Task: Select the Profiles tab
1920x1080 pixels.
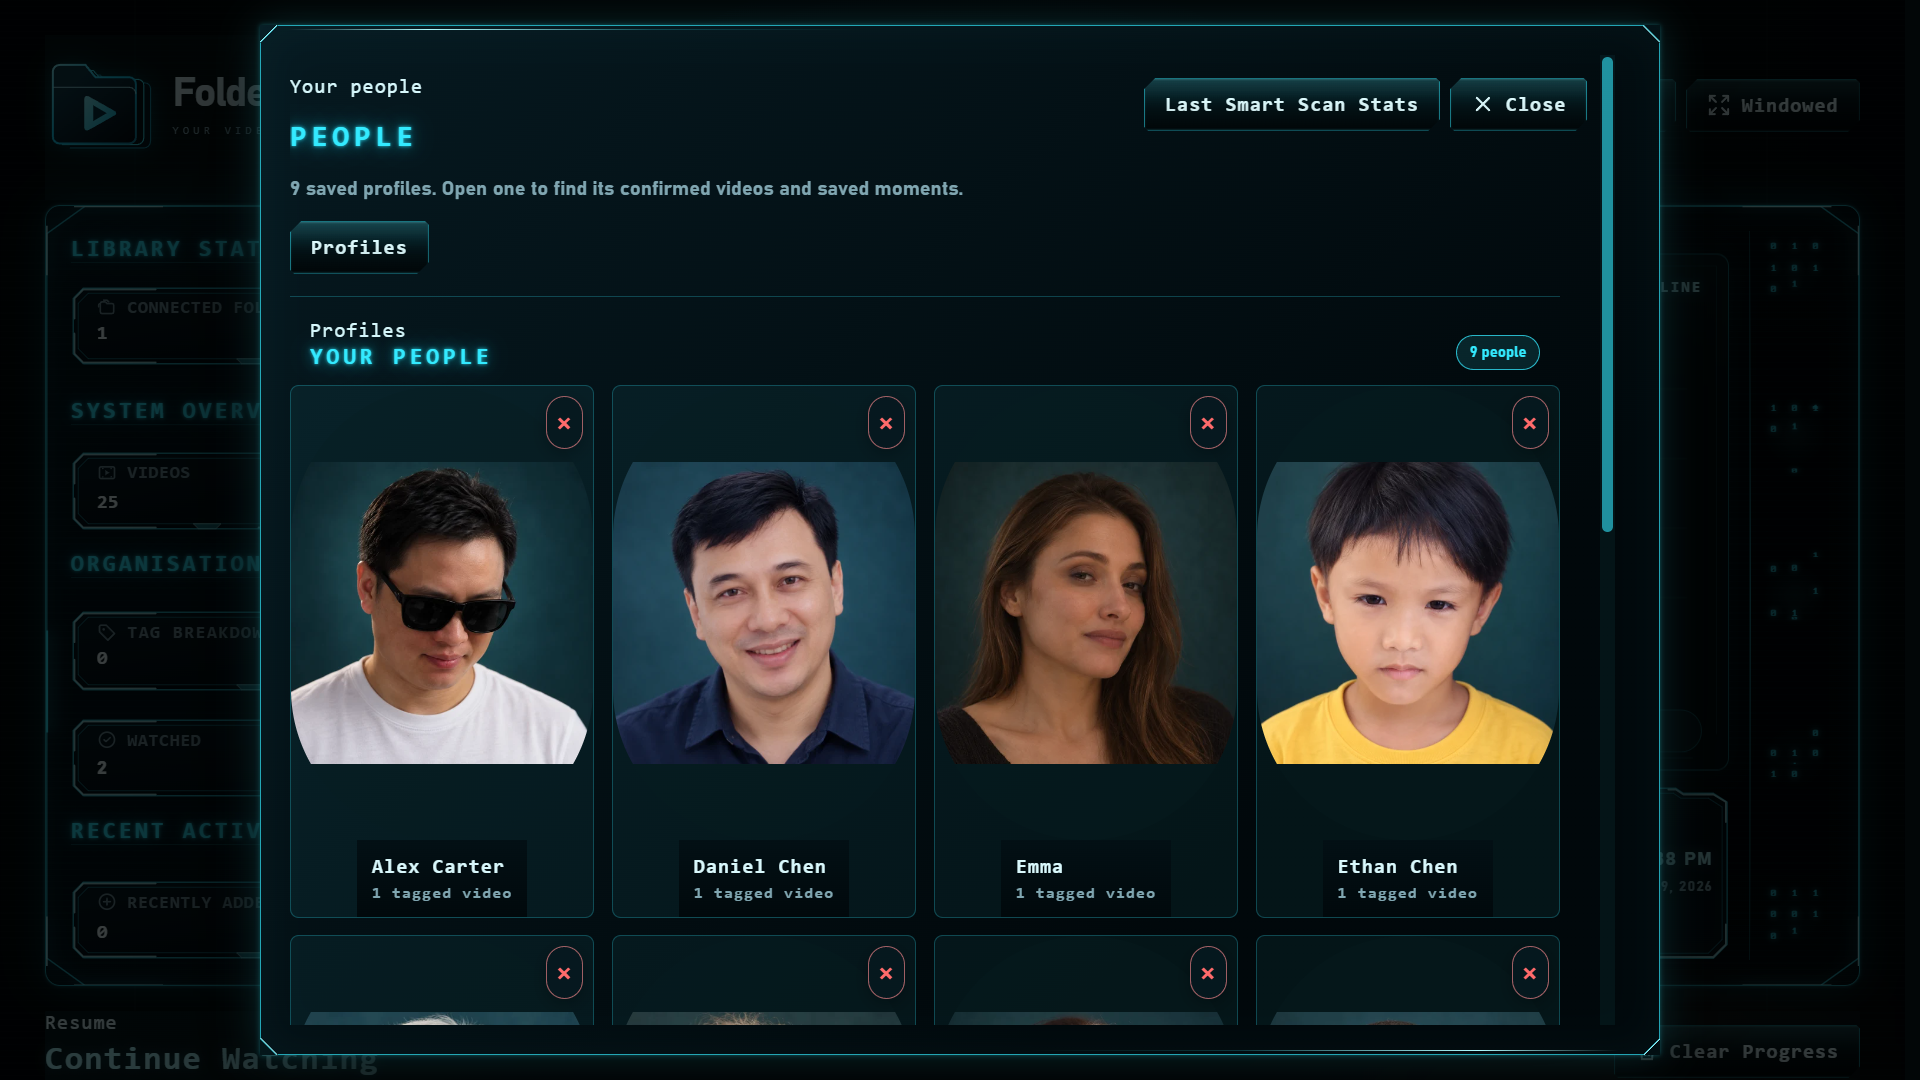Action: pos(359,247)
